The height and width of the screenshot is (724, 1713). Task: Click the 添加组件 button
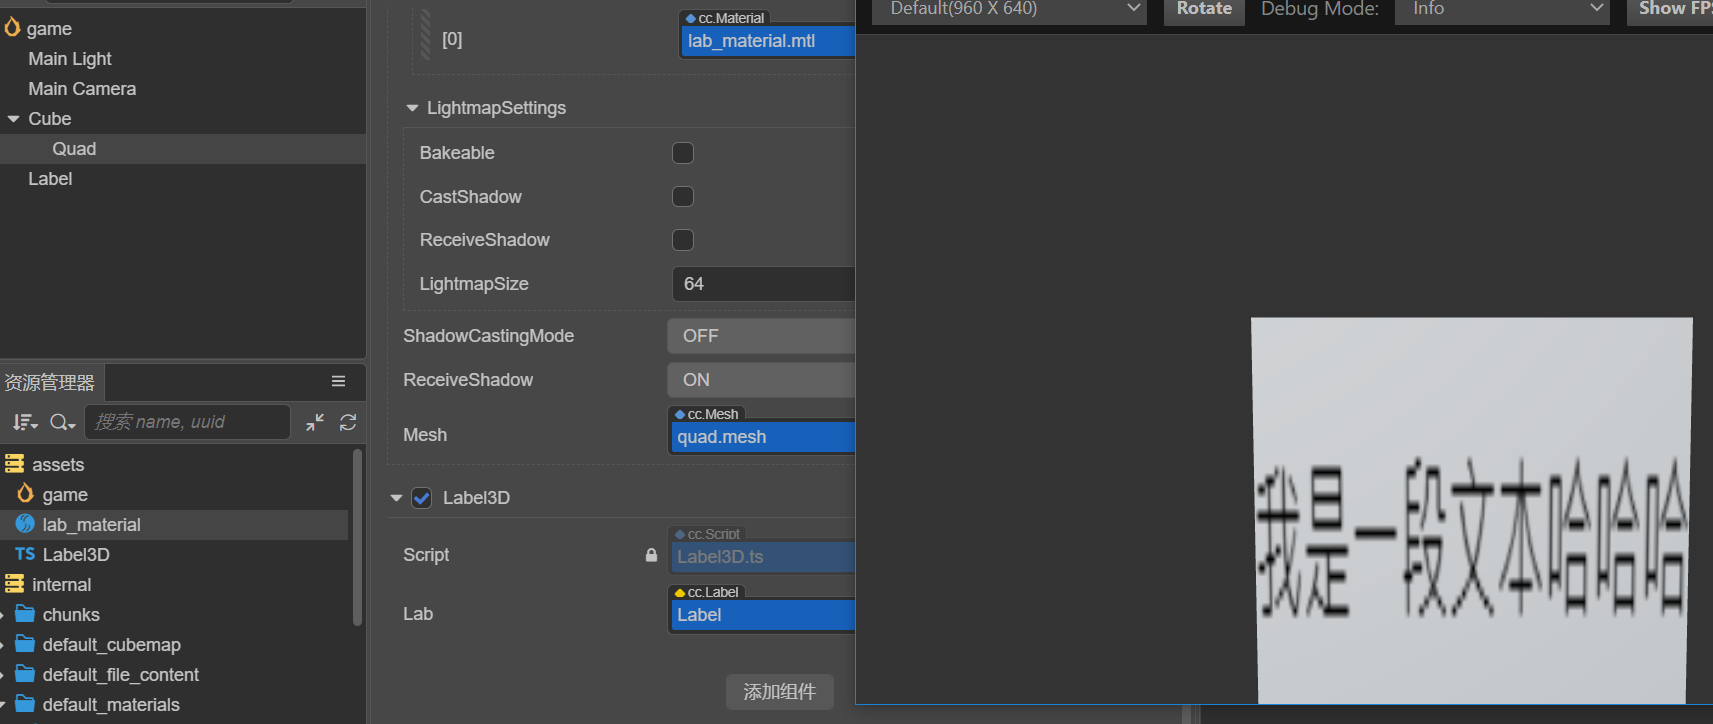point(779,691)
